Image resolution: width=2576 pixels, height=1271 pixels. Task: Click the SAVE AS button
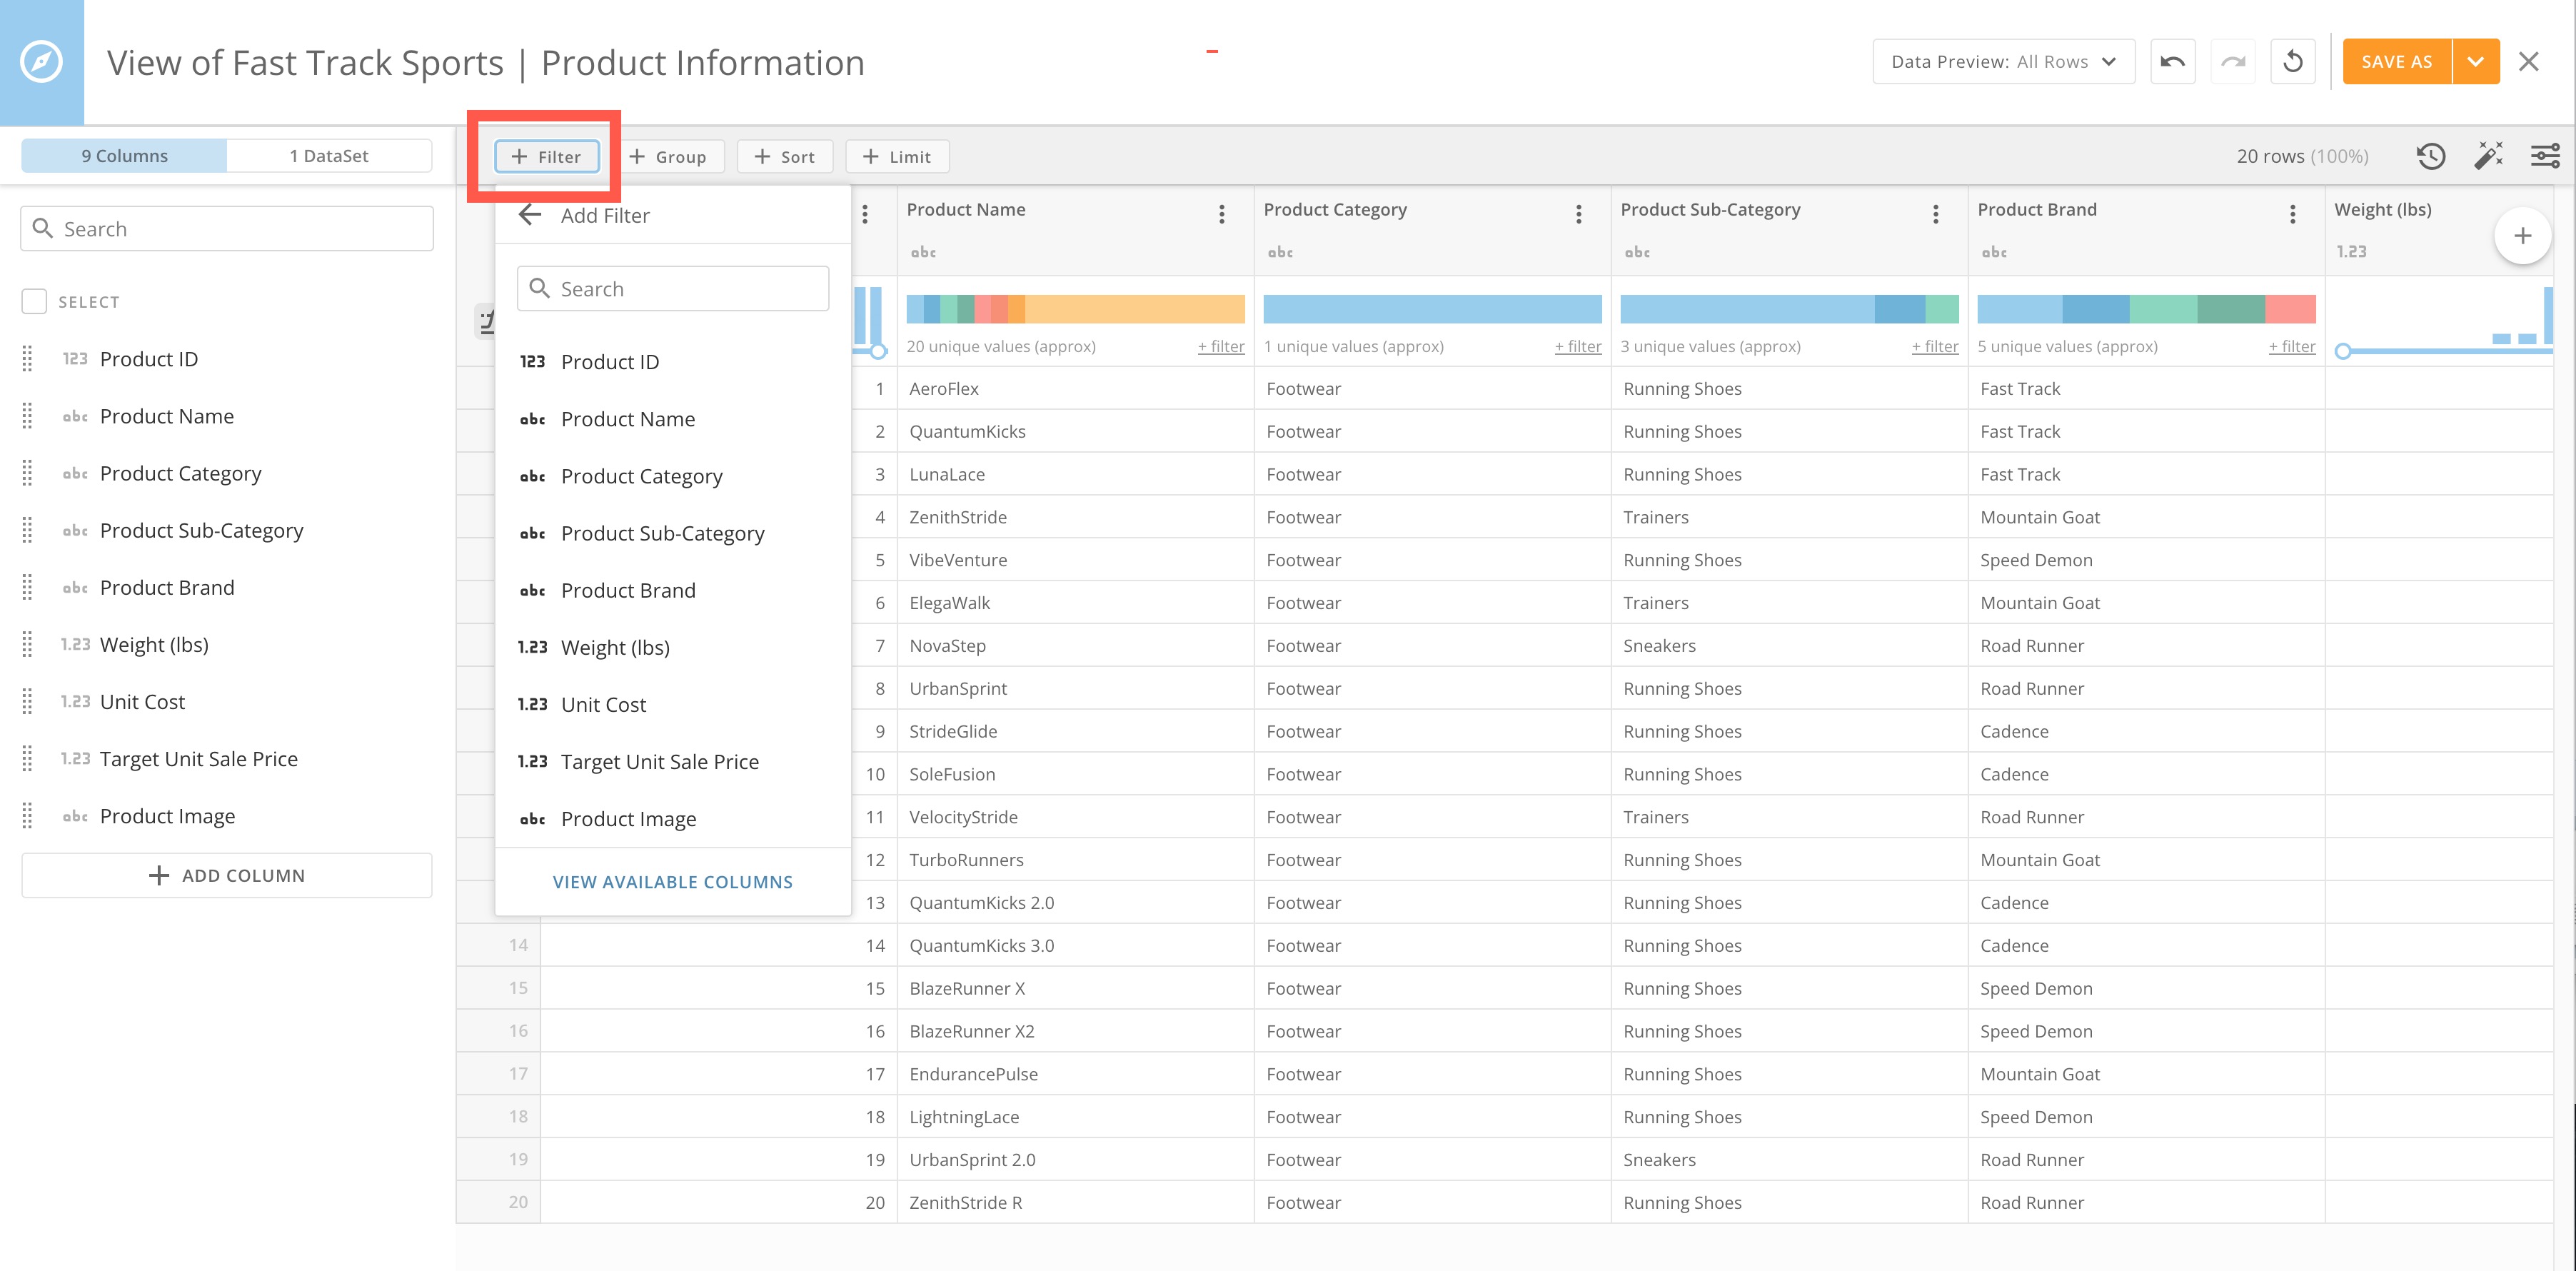[2396, 61]
